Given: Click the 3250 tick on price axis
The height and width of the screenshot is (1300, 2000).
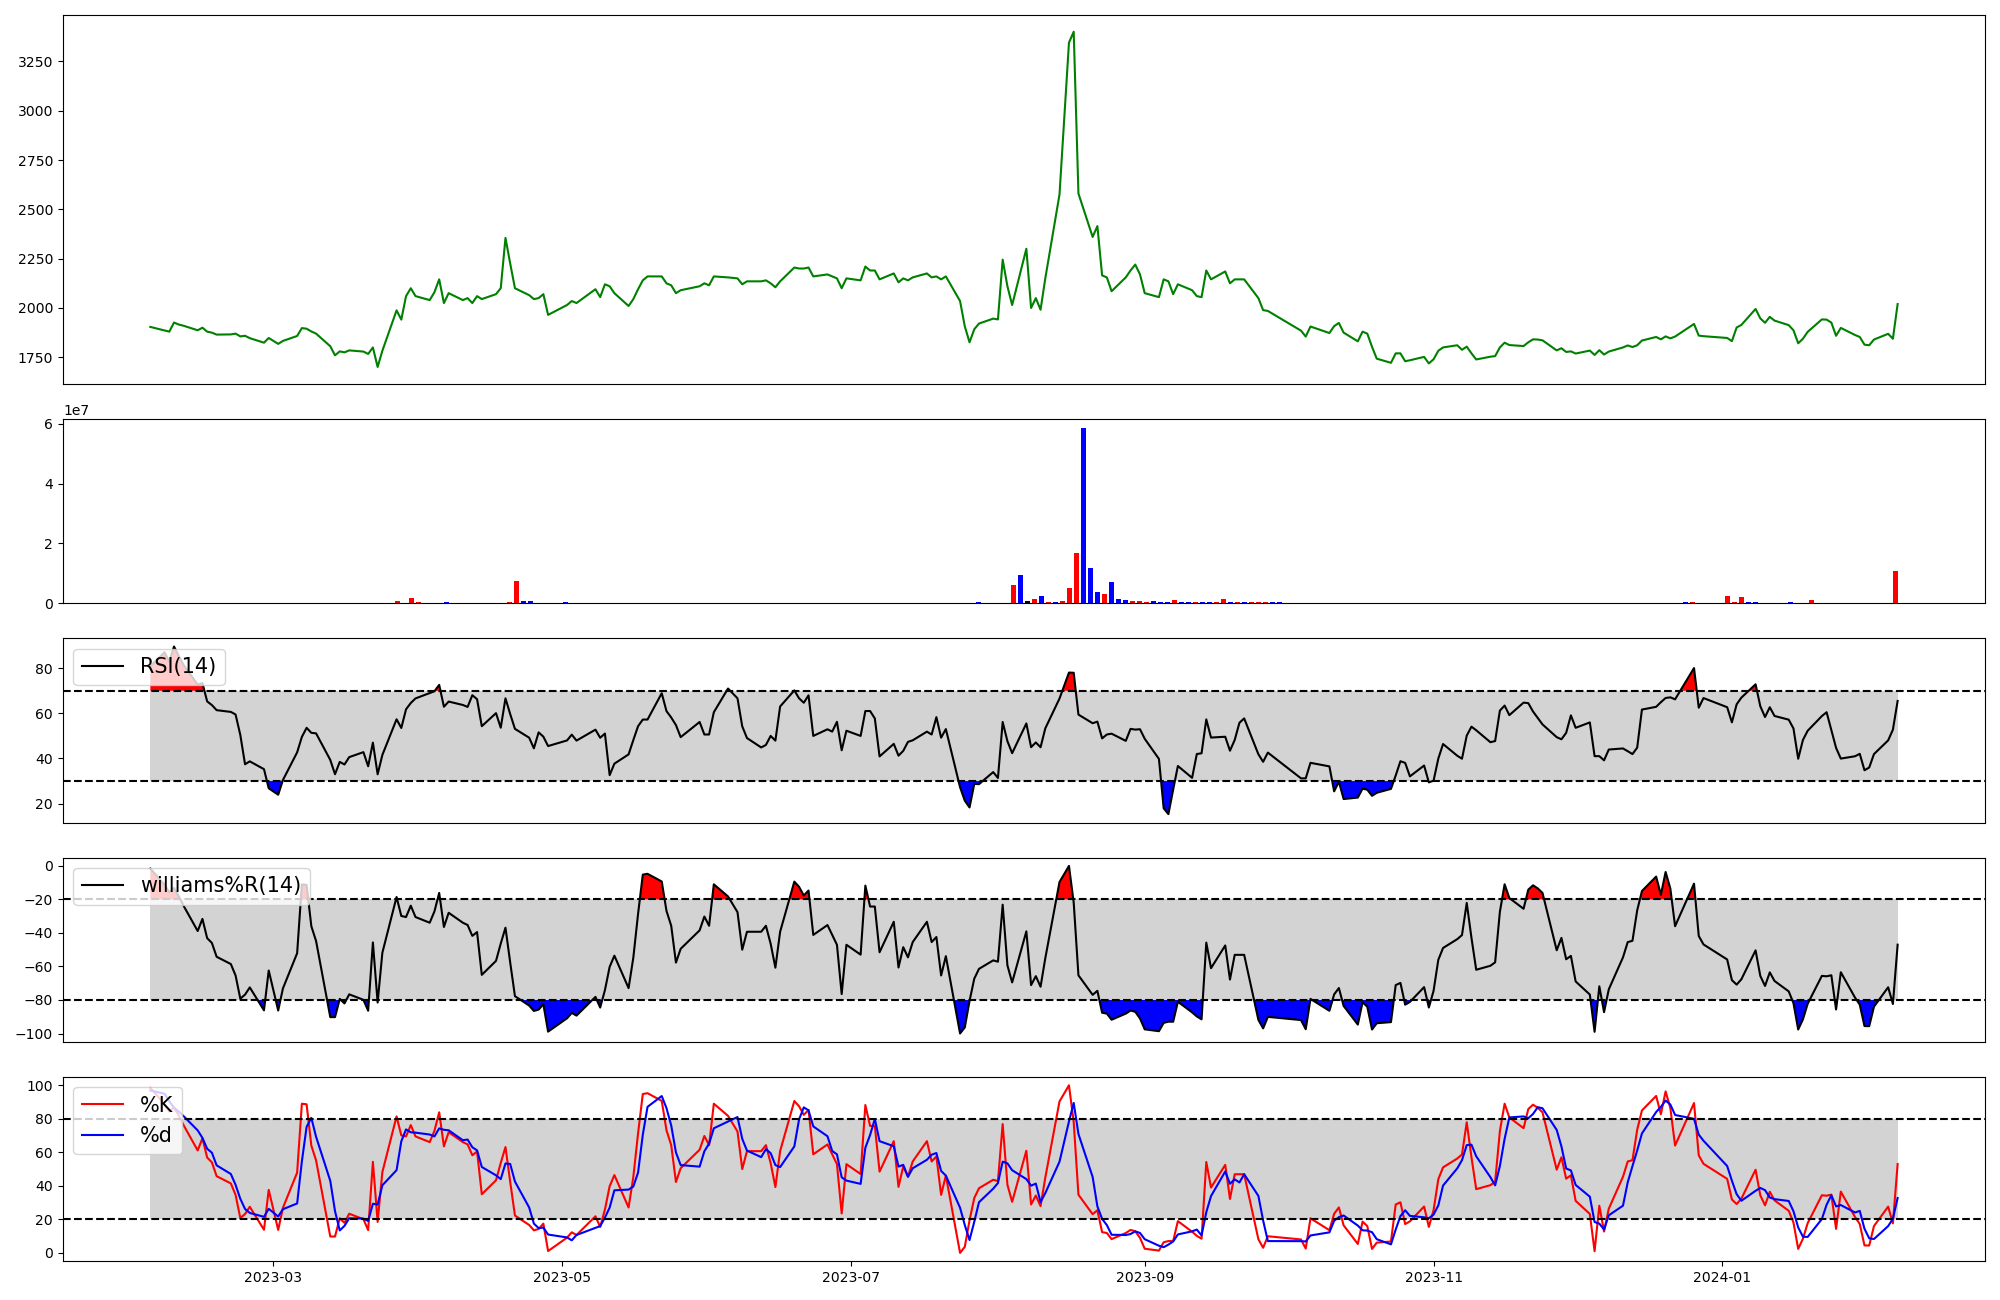Looking at the screenshot, I should click(x=35, y=62).
